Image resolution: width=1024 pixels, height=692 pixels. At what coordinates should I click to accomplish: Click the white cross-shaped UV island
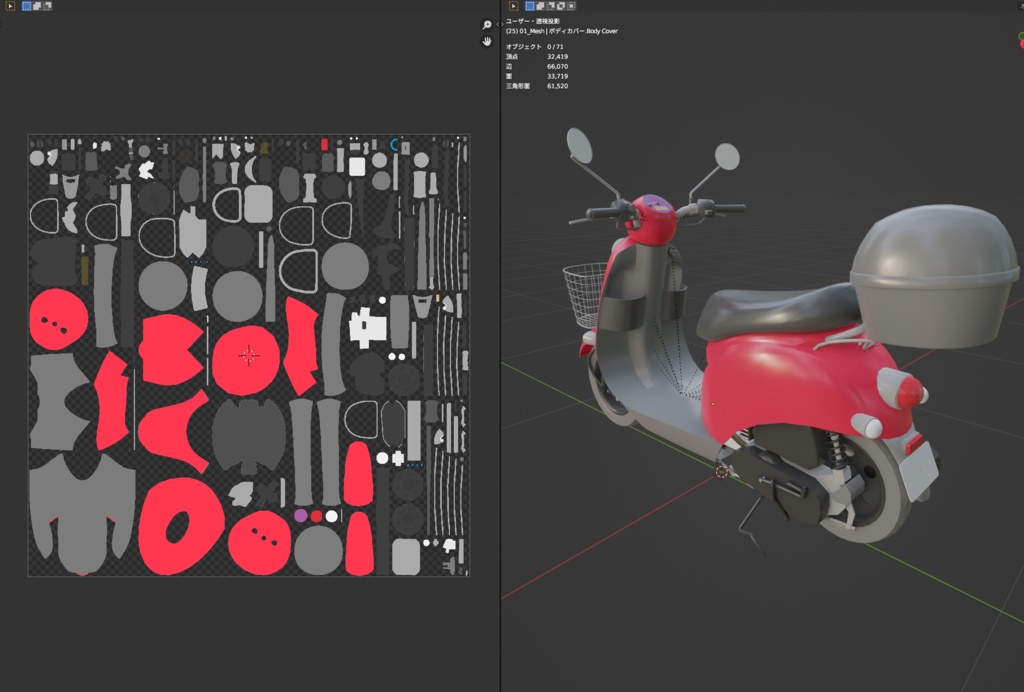click(368, 328)
